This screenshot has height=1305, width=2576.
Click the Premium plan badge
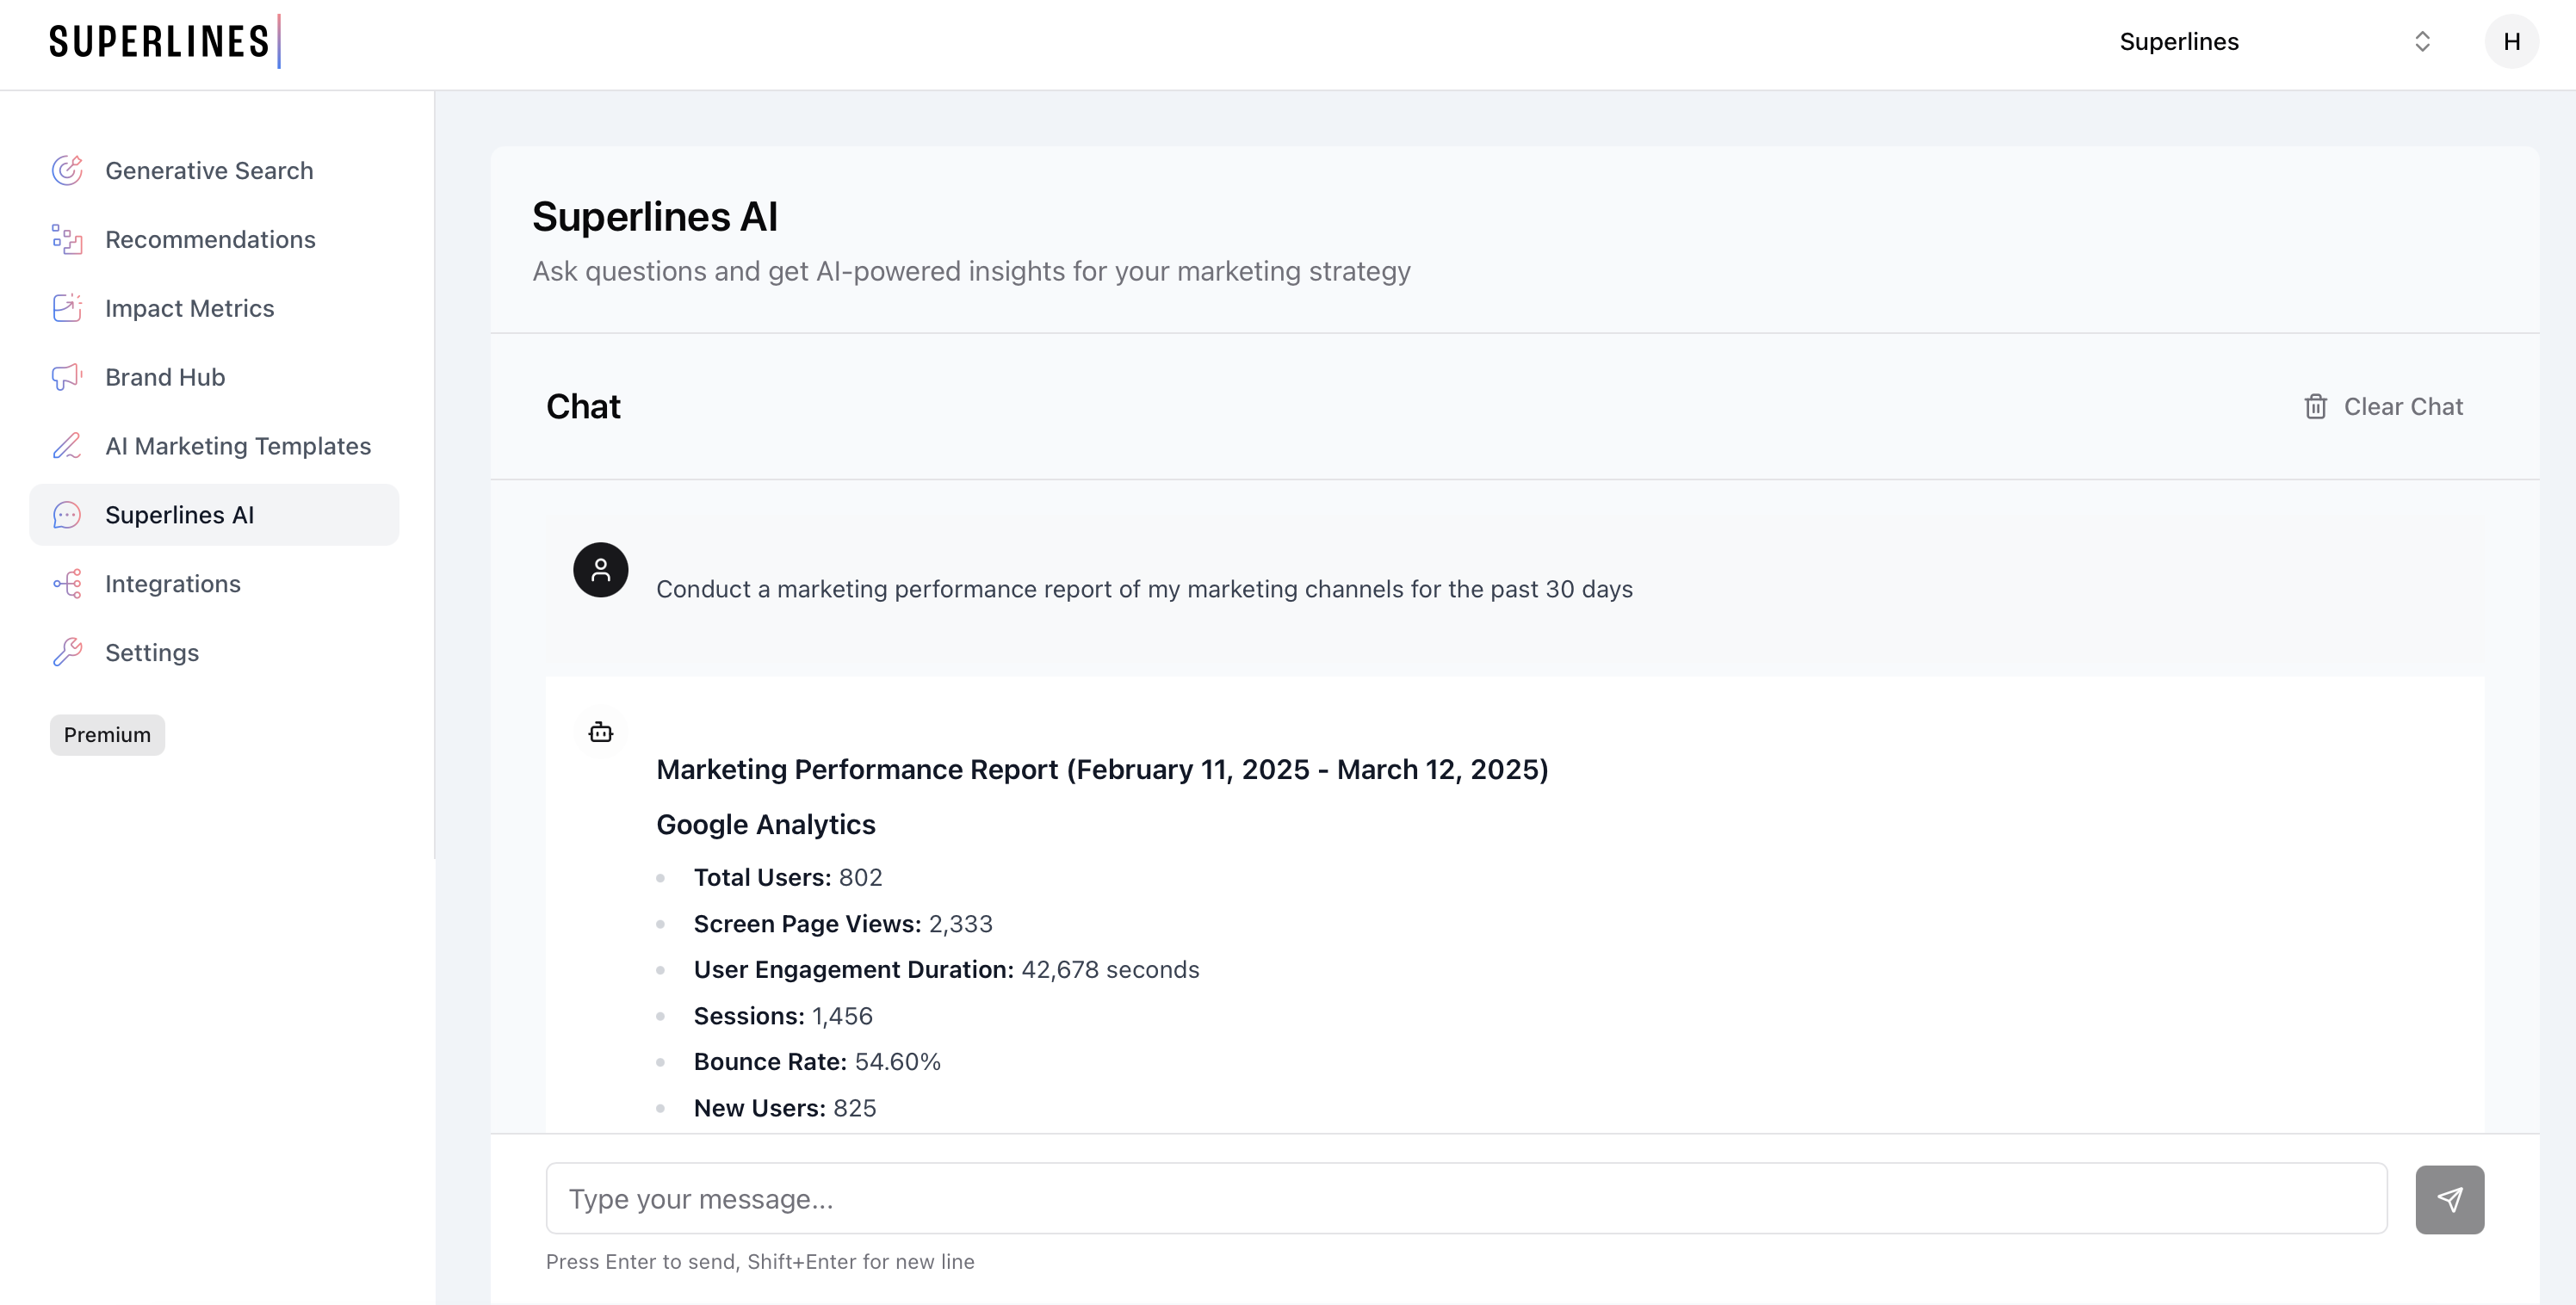tap(107, 735)
